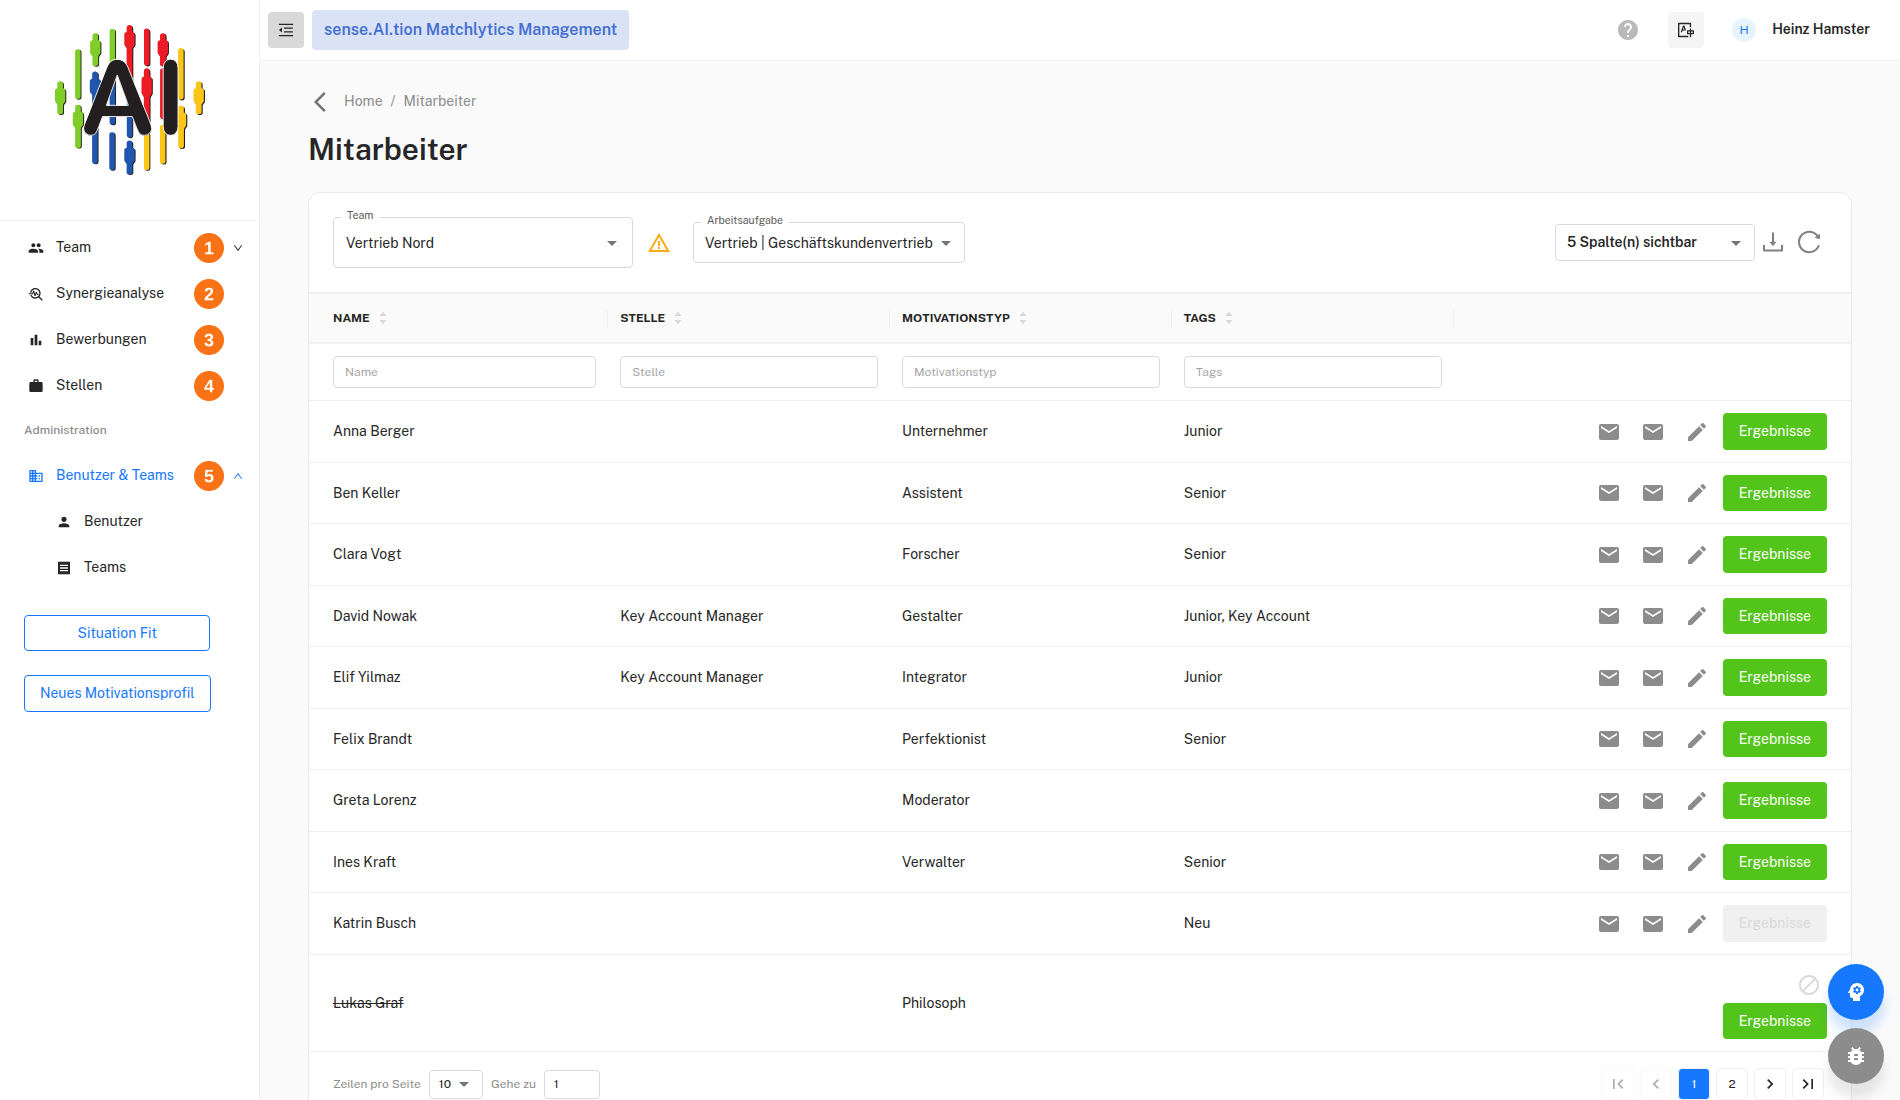Open Ergebnisse for Lukas Graf

[x=1775, y=1021]
